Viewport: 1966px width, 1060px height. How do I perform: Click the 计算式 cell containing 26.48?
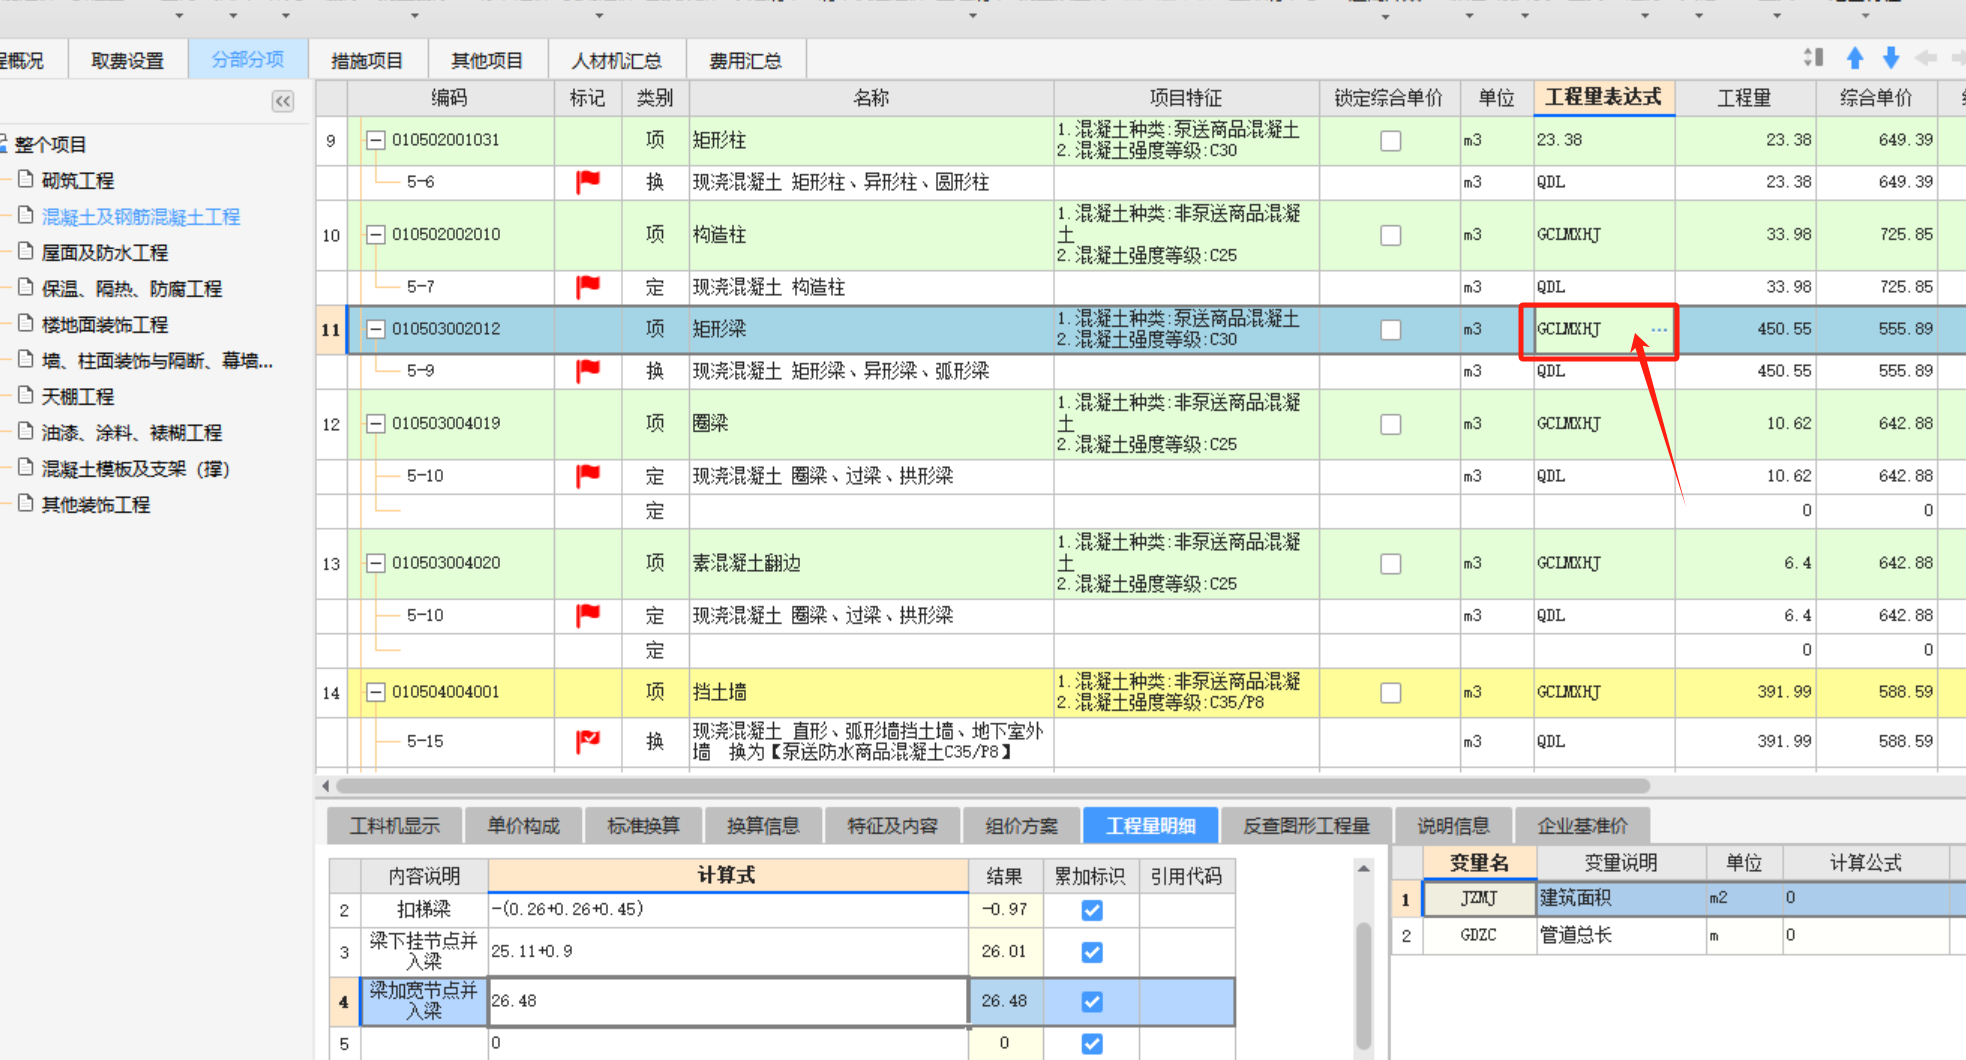(728, 1001)
